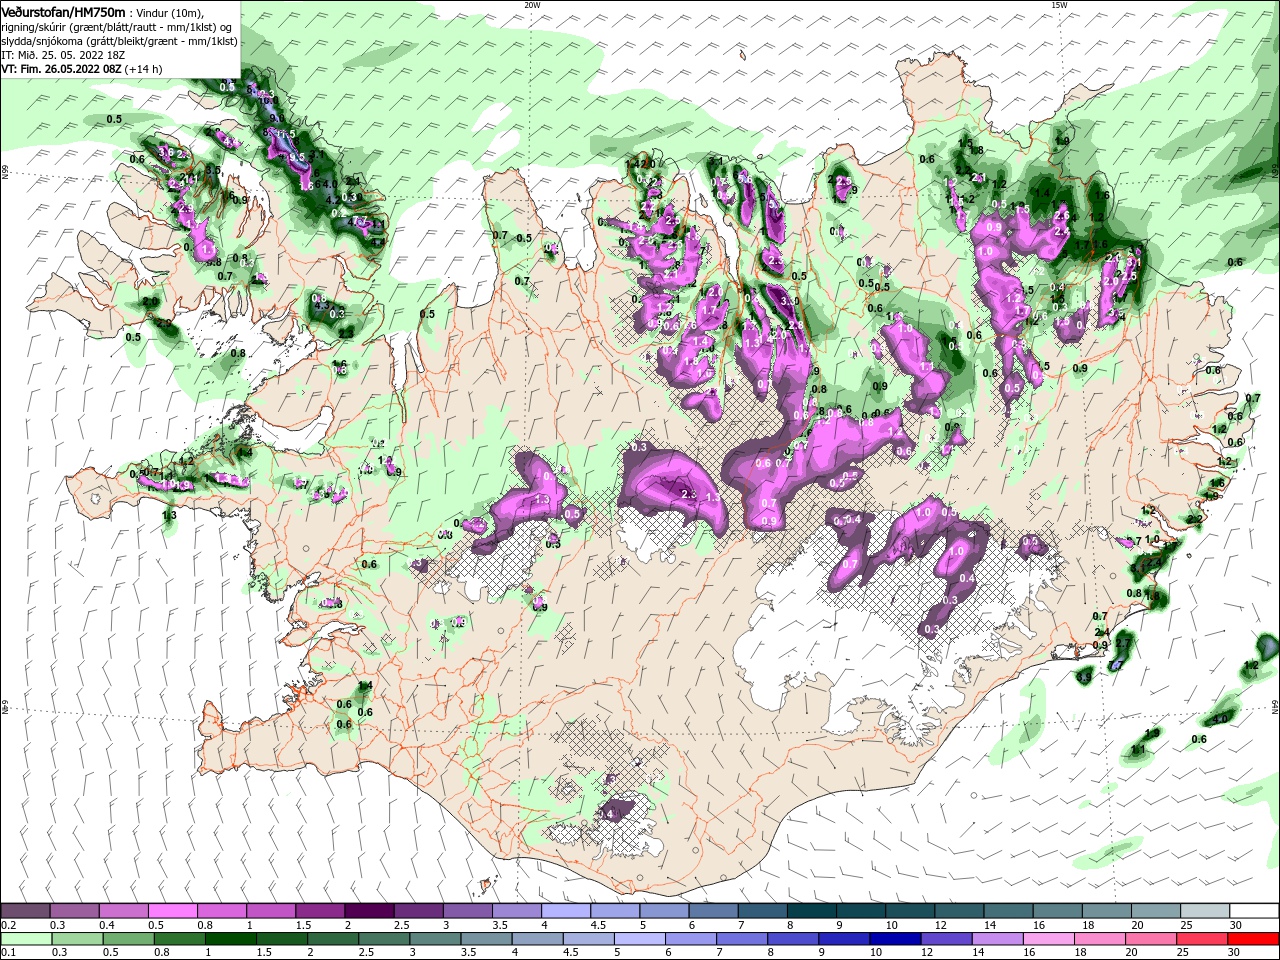
Task: Click the 'IT: Mið. 25. 05. 2022 18Z' initial time line
Action: 65,55
